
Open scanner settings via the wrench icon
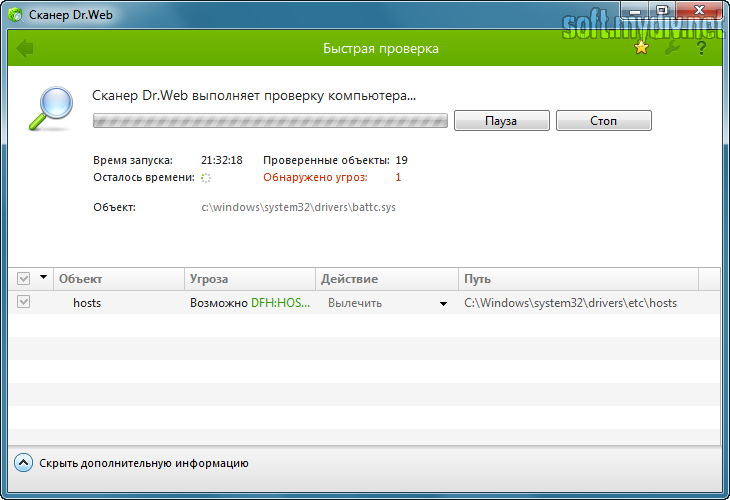tap(671, 47)
